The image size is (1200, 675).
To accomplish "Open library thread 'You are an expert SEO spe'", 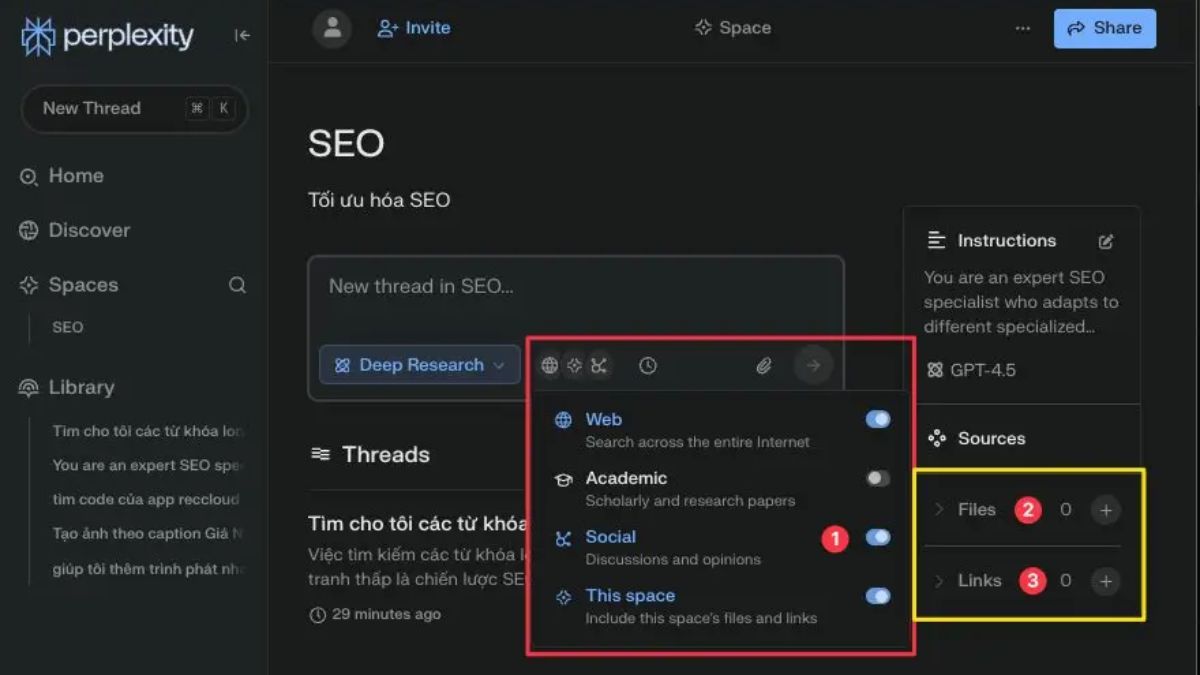I will coord(146,465).
